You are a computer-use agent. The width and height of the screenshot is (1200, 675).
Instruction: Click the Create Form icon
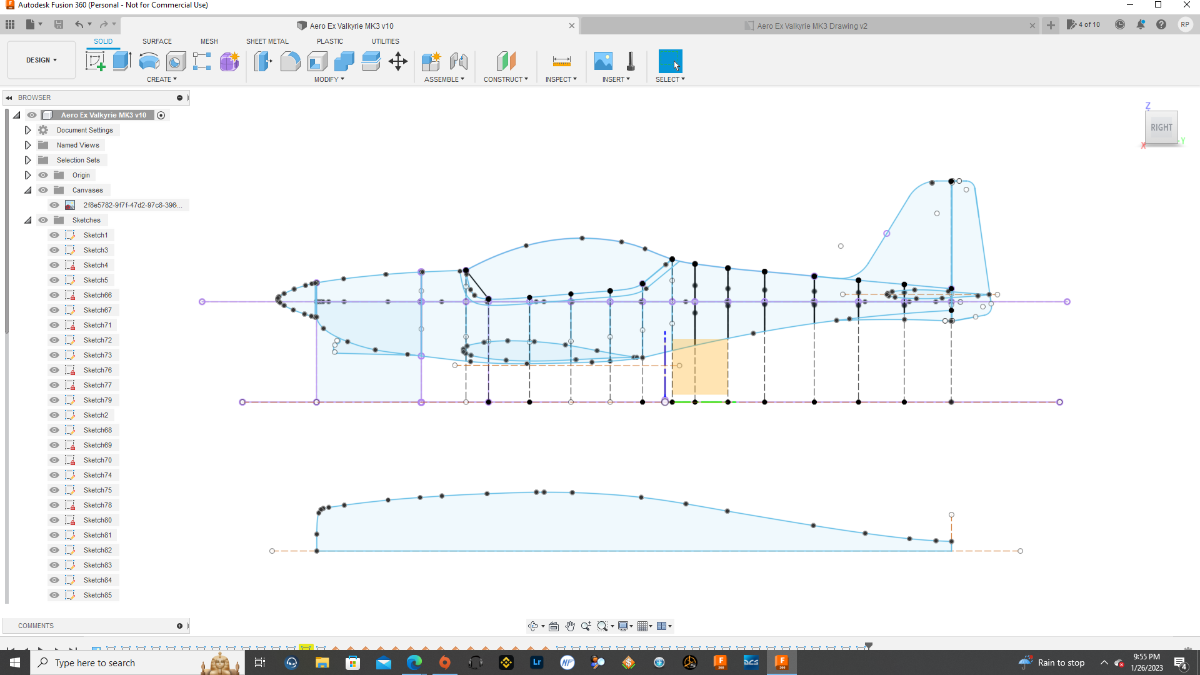(229, 61)
